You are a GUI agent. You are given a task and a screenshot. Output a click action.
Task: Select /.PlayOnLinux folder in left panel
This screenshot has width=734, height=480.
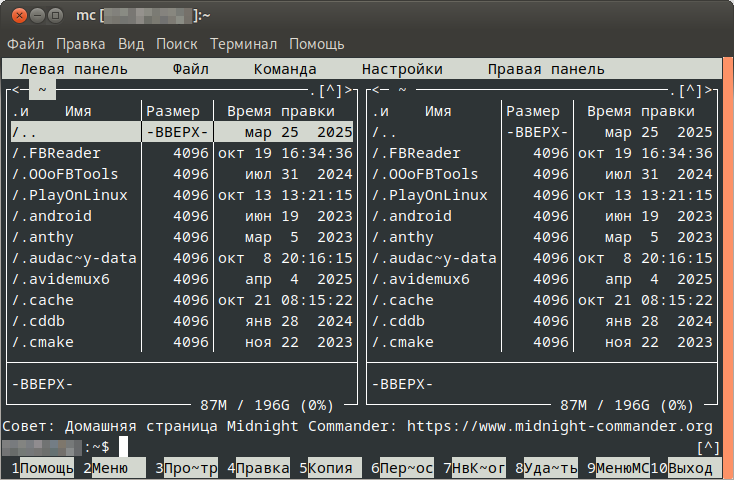(70, 195)
